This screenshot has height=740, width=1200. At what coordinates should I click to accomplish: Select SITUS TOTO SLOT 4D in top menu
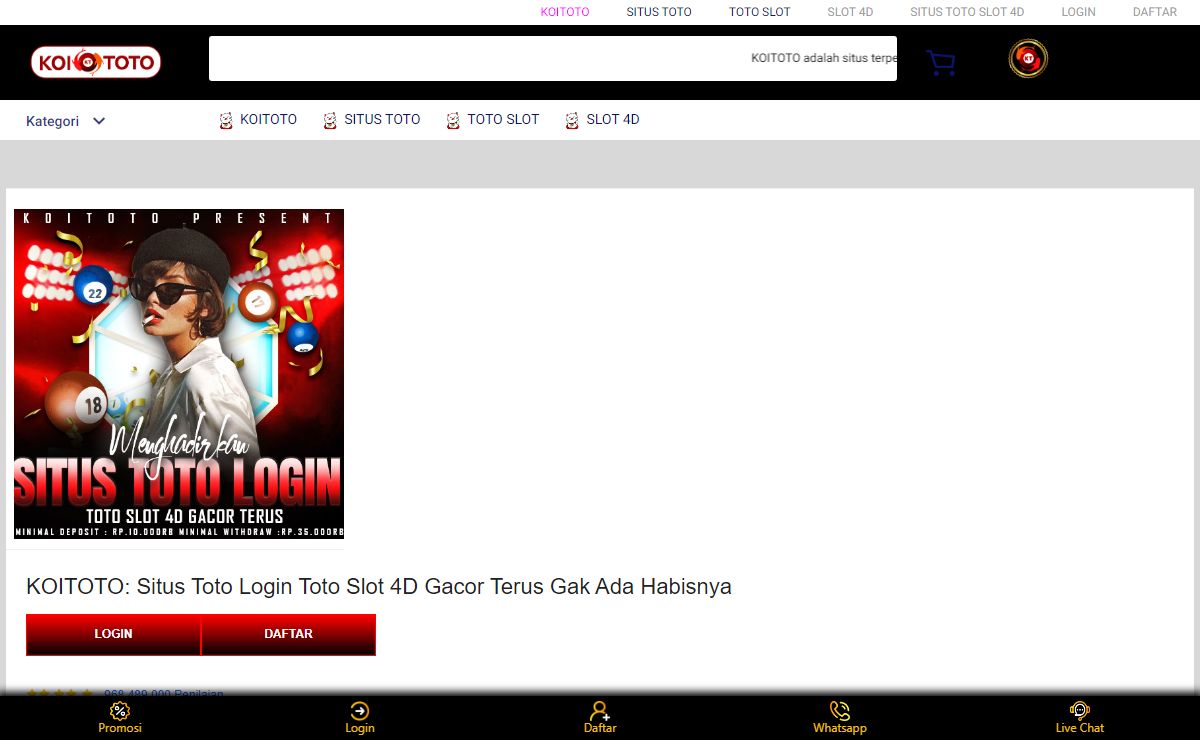966,12
